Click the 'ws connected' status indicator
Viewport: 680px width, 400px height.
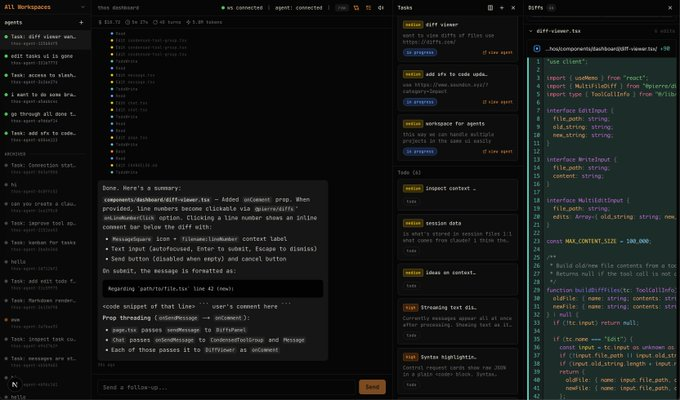tap(242, 8)
